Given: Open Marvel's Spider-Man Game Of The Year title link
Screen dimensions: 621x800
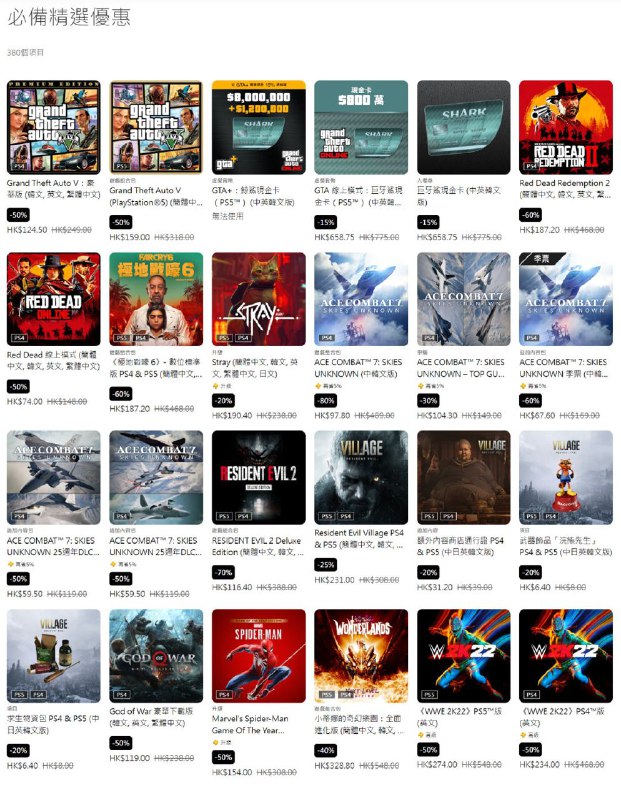Looking at the screenshot, I should coord(251,724).
